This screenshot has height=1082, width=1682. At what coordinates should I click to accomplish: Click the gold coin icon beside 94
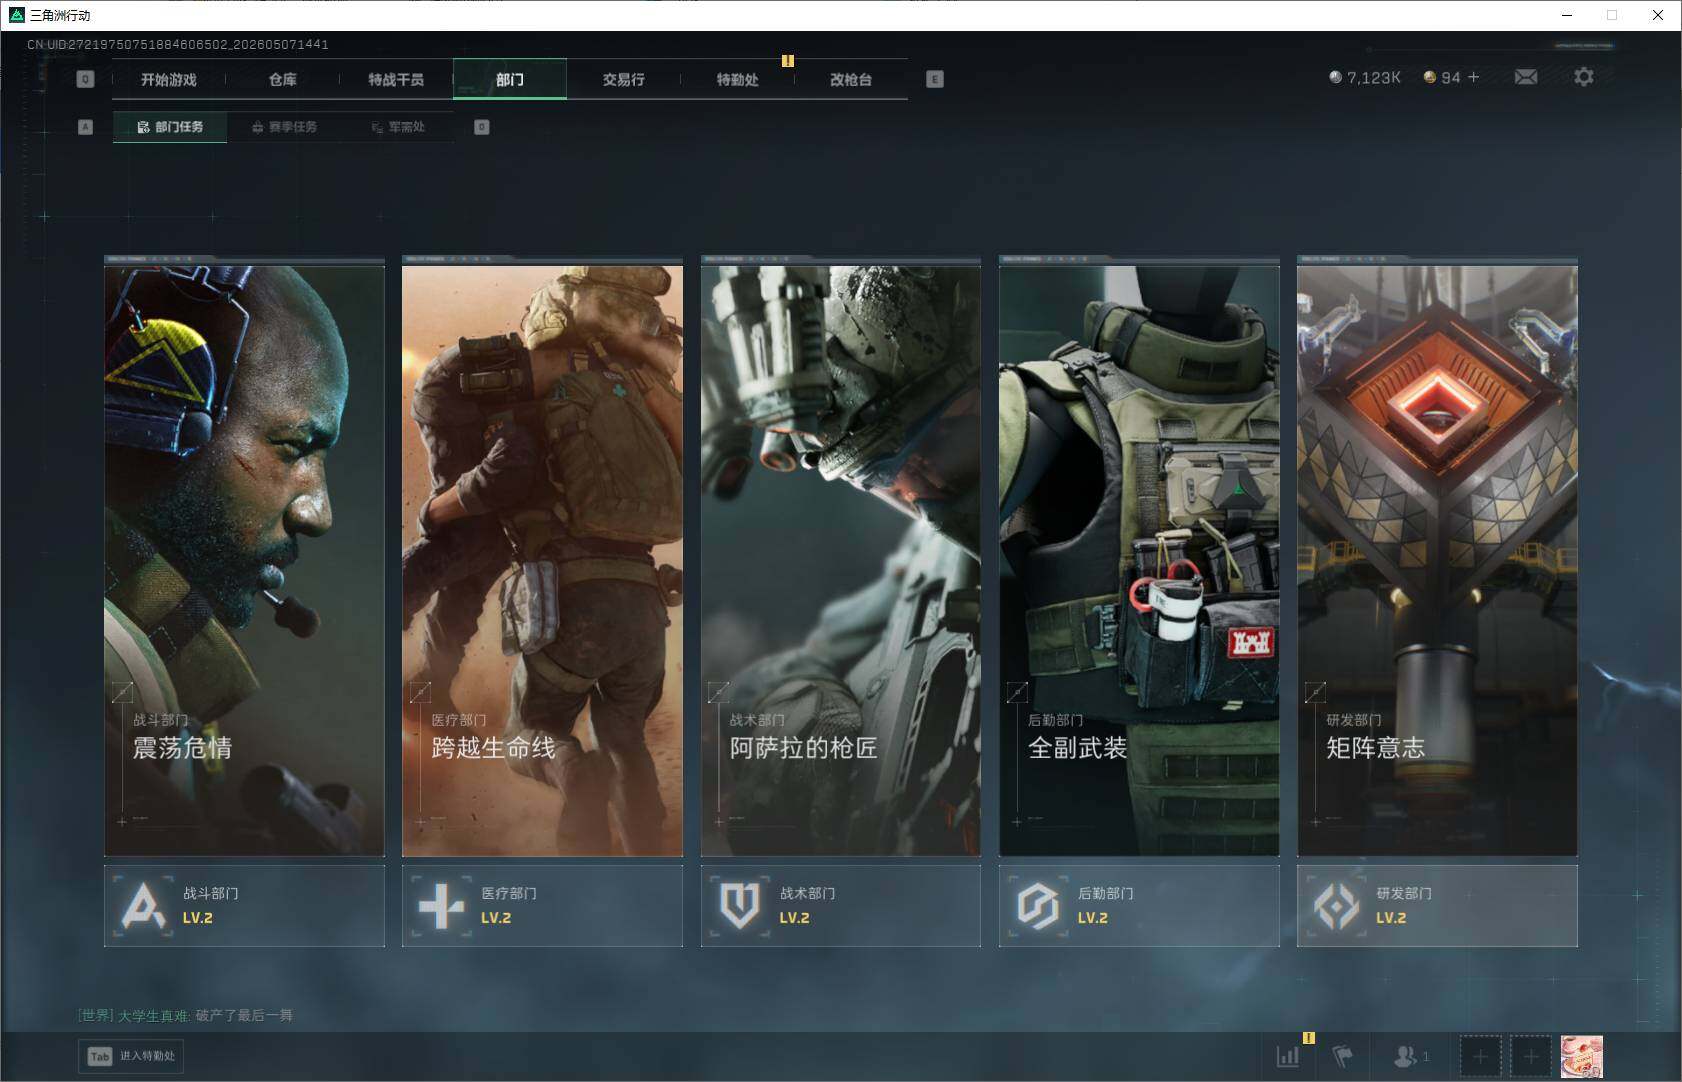[1430, 77]
